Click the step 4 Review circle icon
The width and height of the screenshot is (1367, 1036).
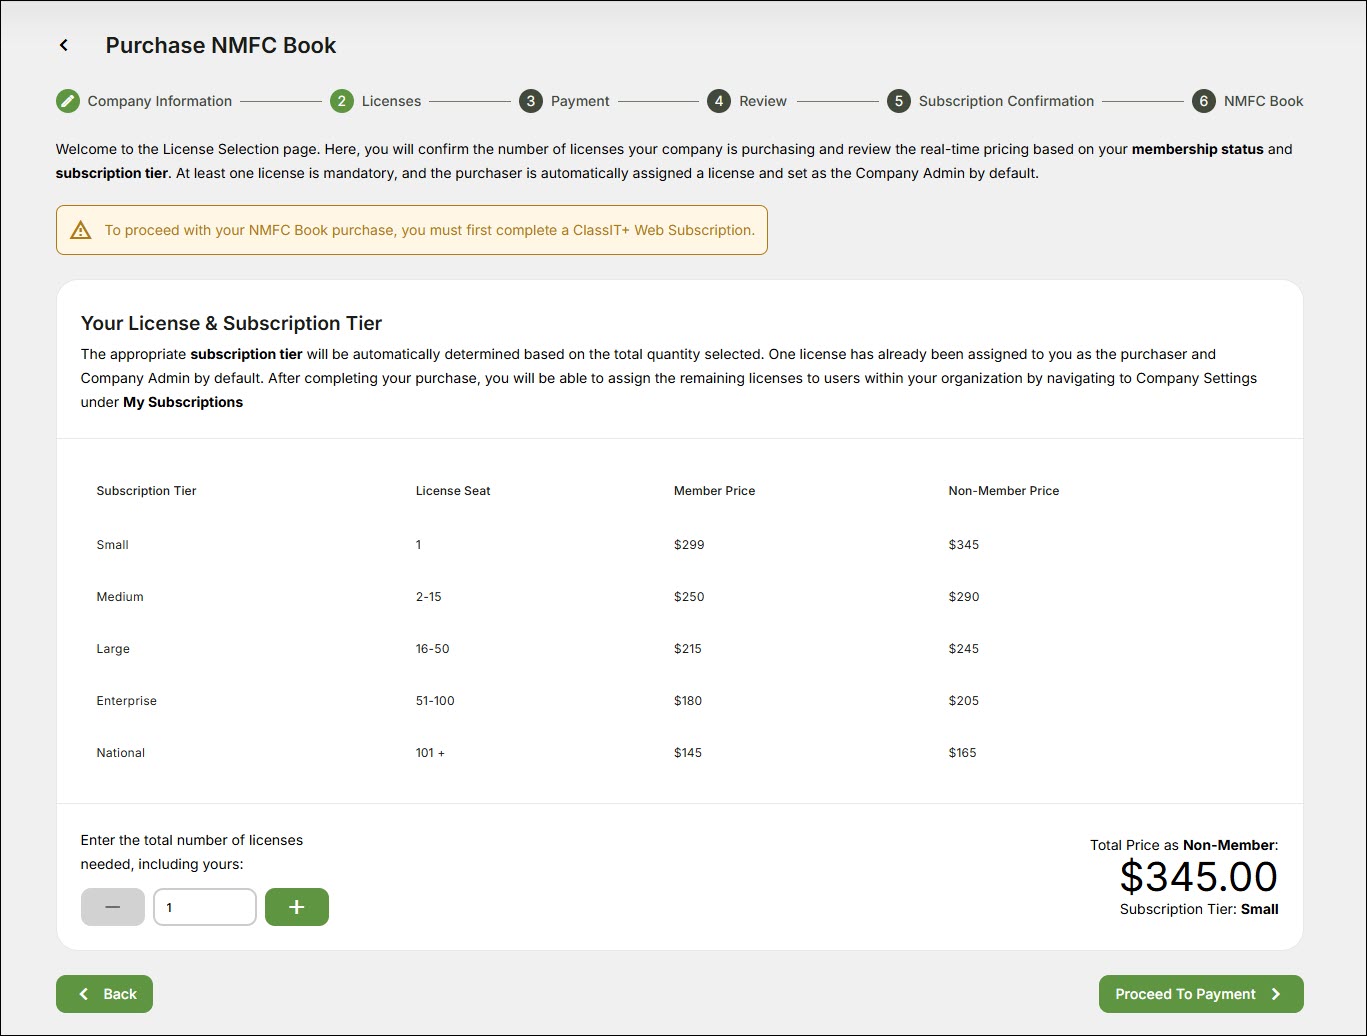[x=718, y=101]
